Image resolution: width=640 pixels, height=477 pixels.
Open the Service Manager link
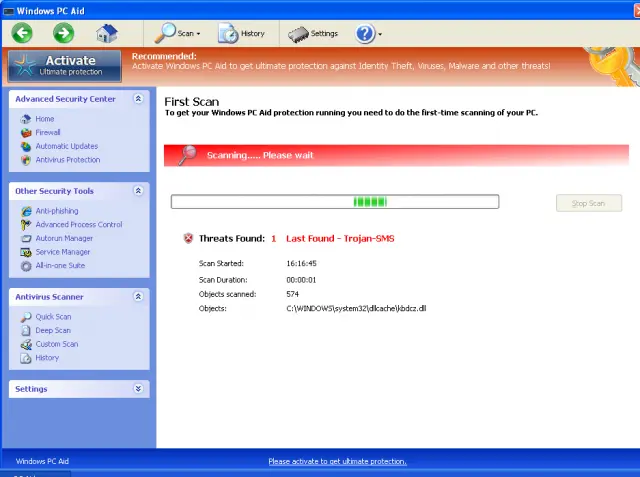62,252
